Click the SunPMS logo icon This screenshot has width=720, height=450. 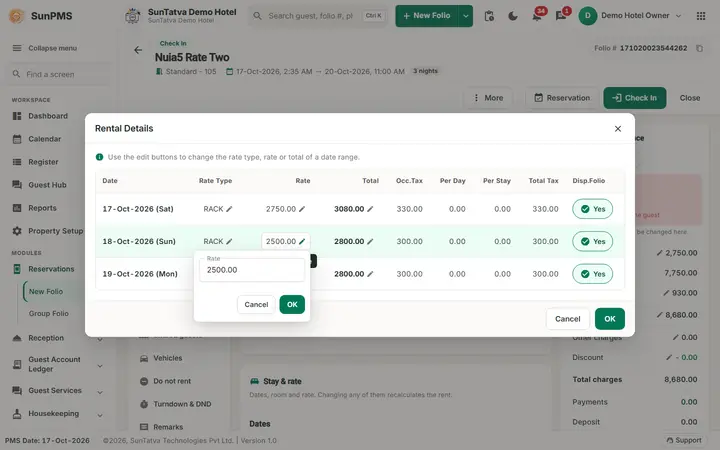click(x=17, y=16)
